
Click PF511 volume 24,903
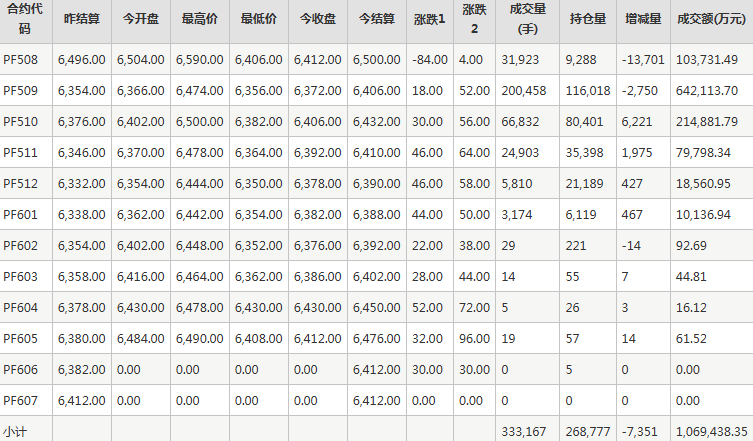tap(520, 152)
